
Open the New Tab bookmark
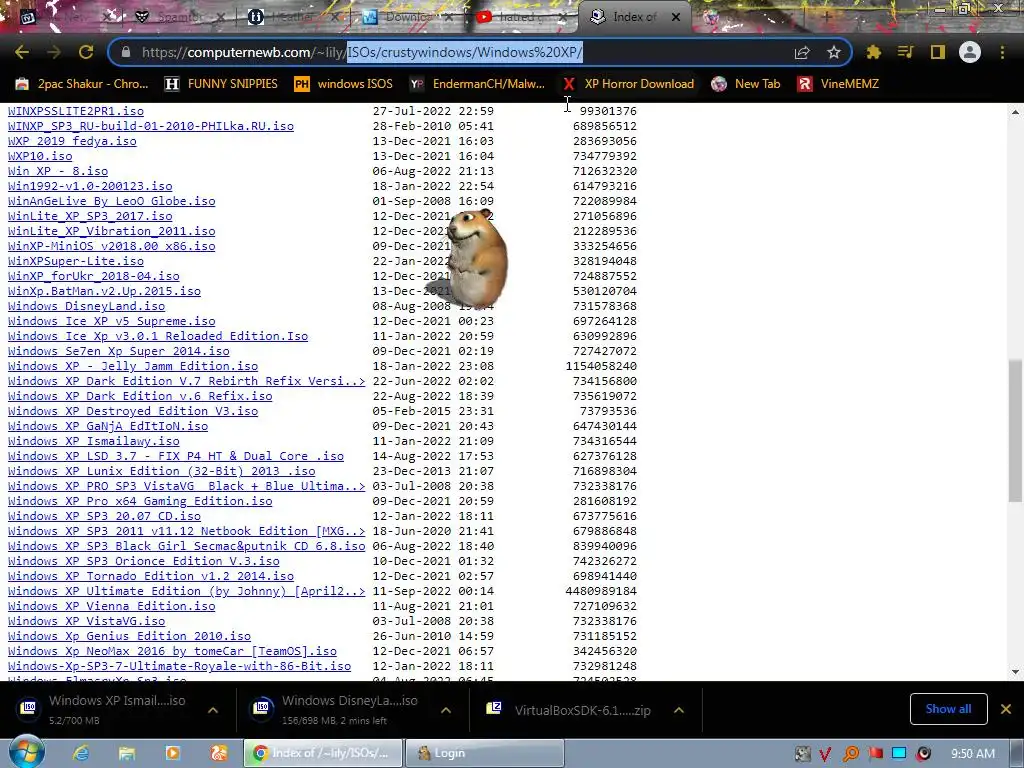coord(746,84)
